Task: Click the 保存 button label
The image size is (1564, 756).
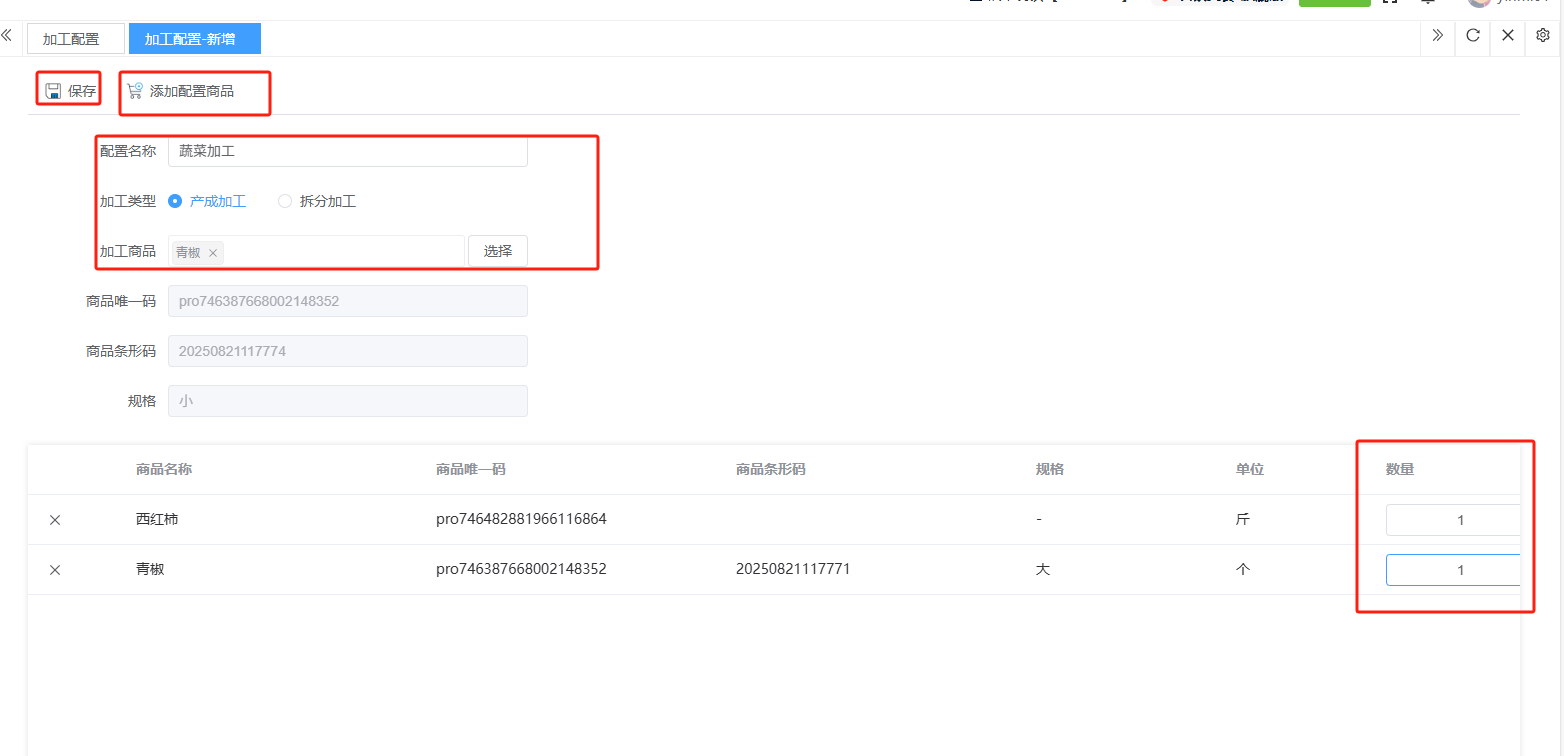Action: click(x=82, y=91)
